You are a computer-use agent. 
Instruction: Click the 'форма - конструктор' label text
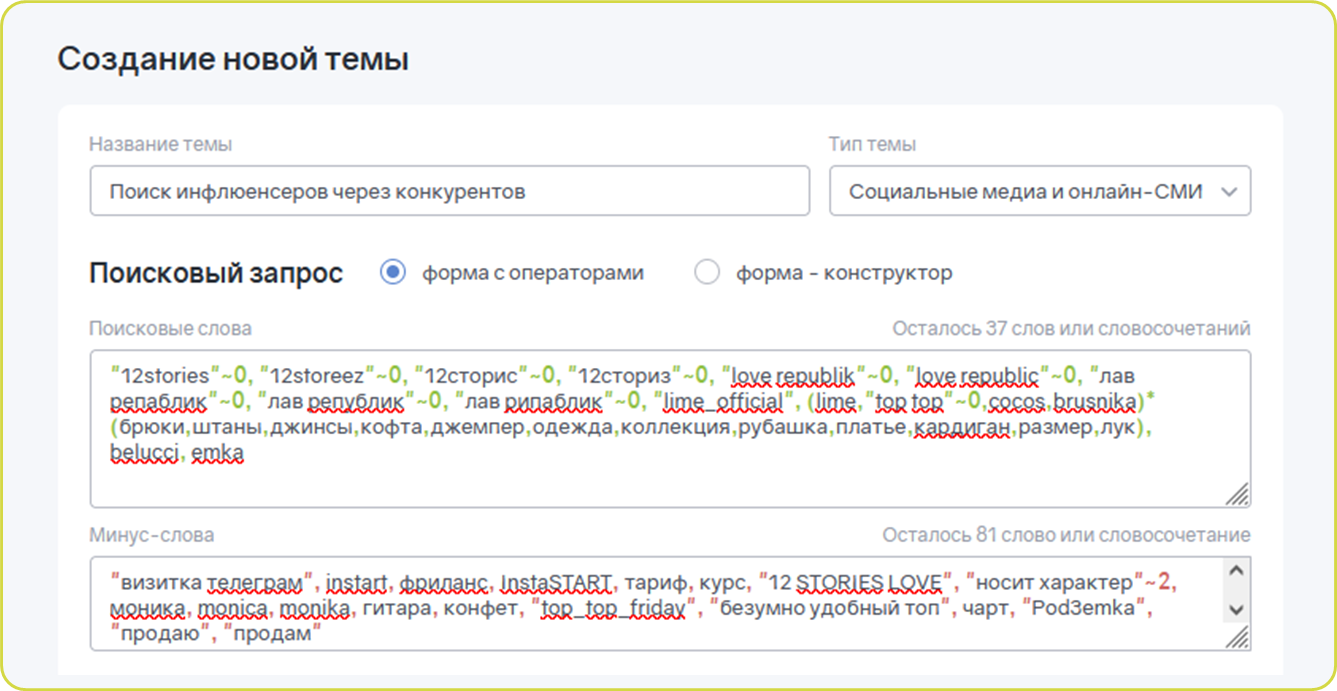click(844, 272)
